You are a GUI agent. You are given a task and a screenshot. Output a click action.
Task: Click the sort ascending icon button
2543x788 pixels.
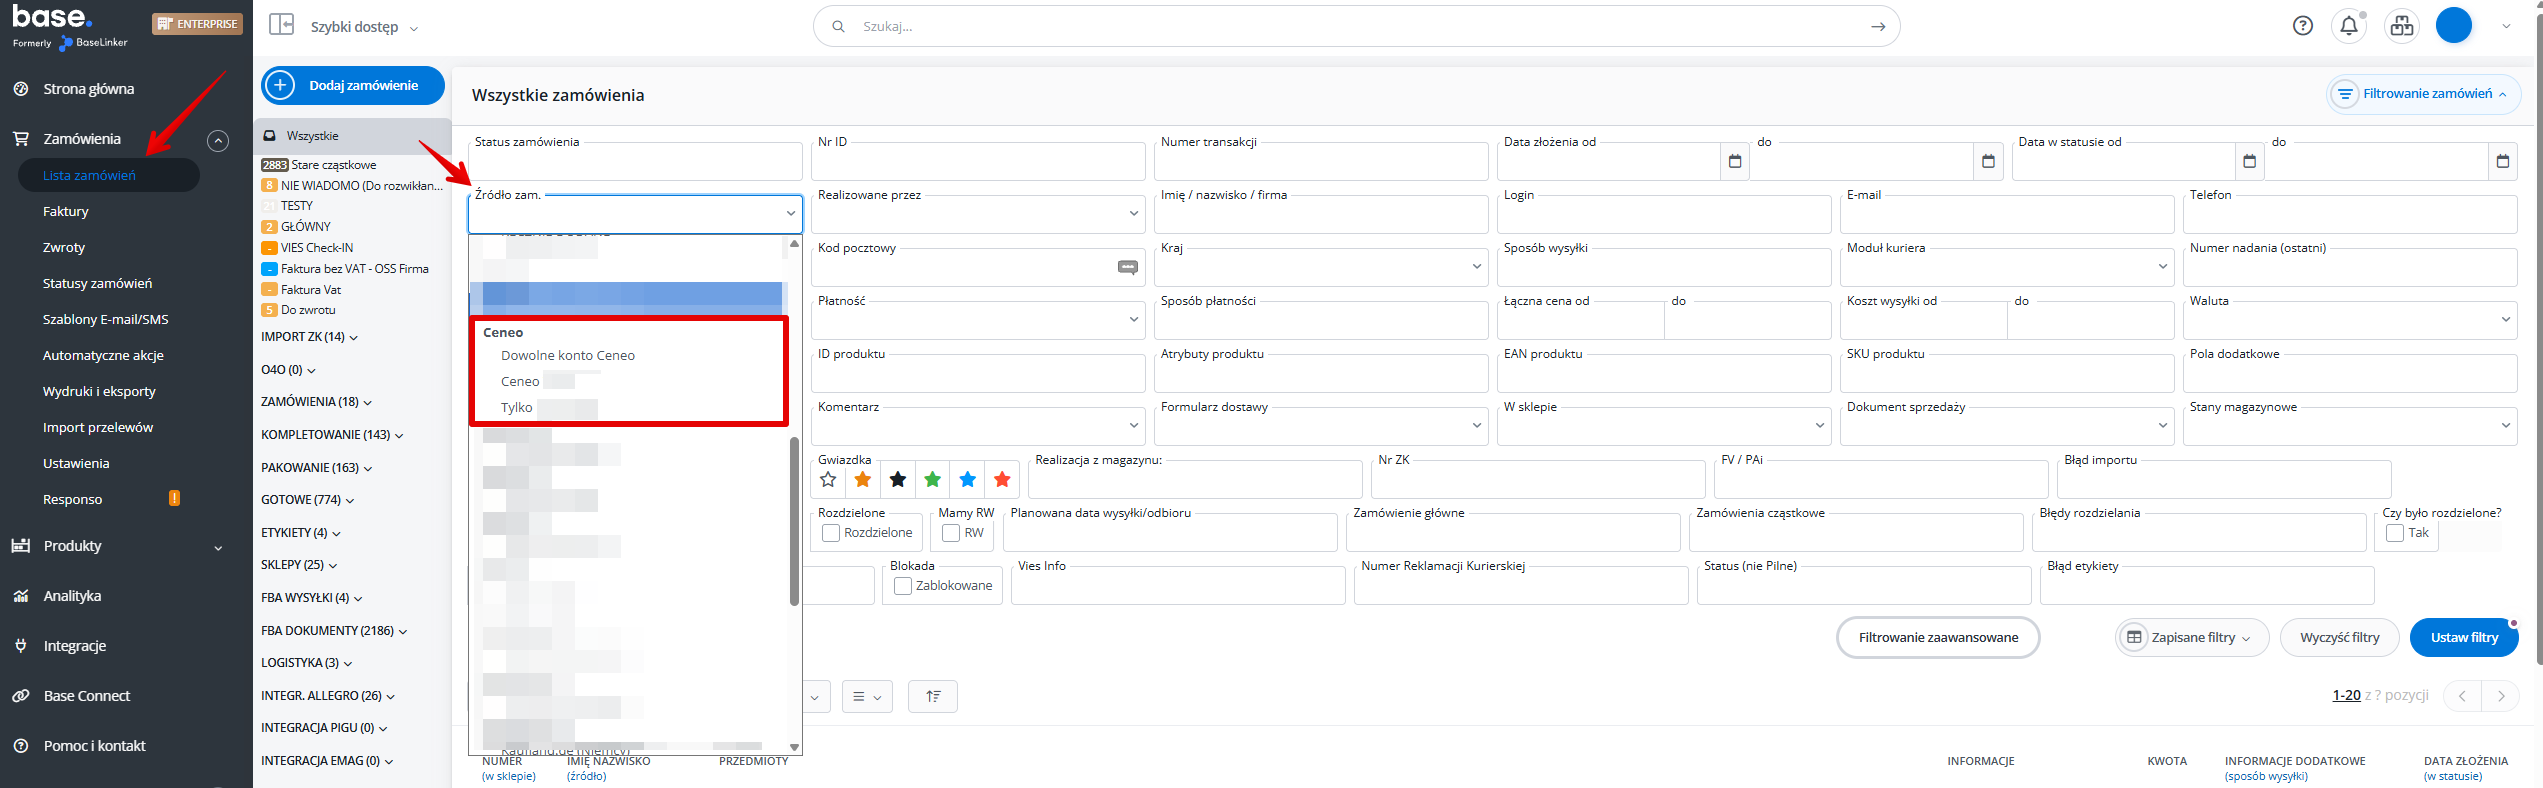click(x=932, y=696)
